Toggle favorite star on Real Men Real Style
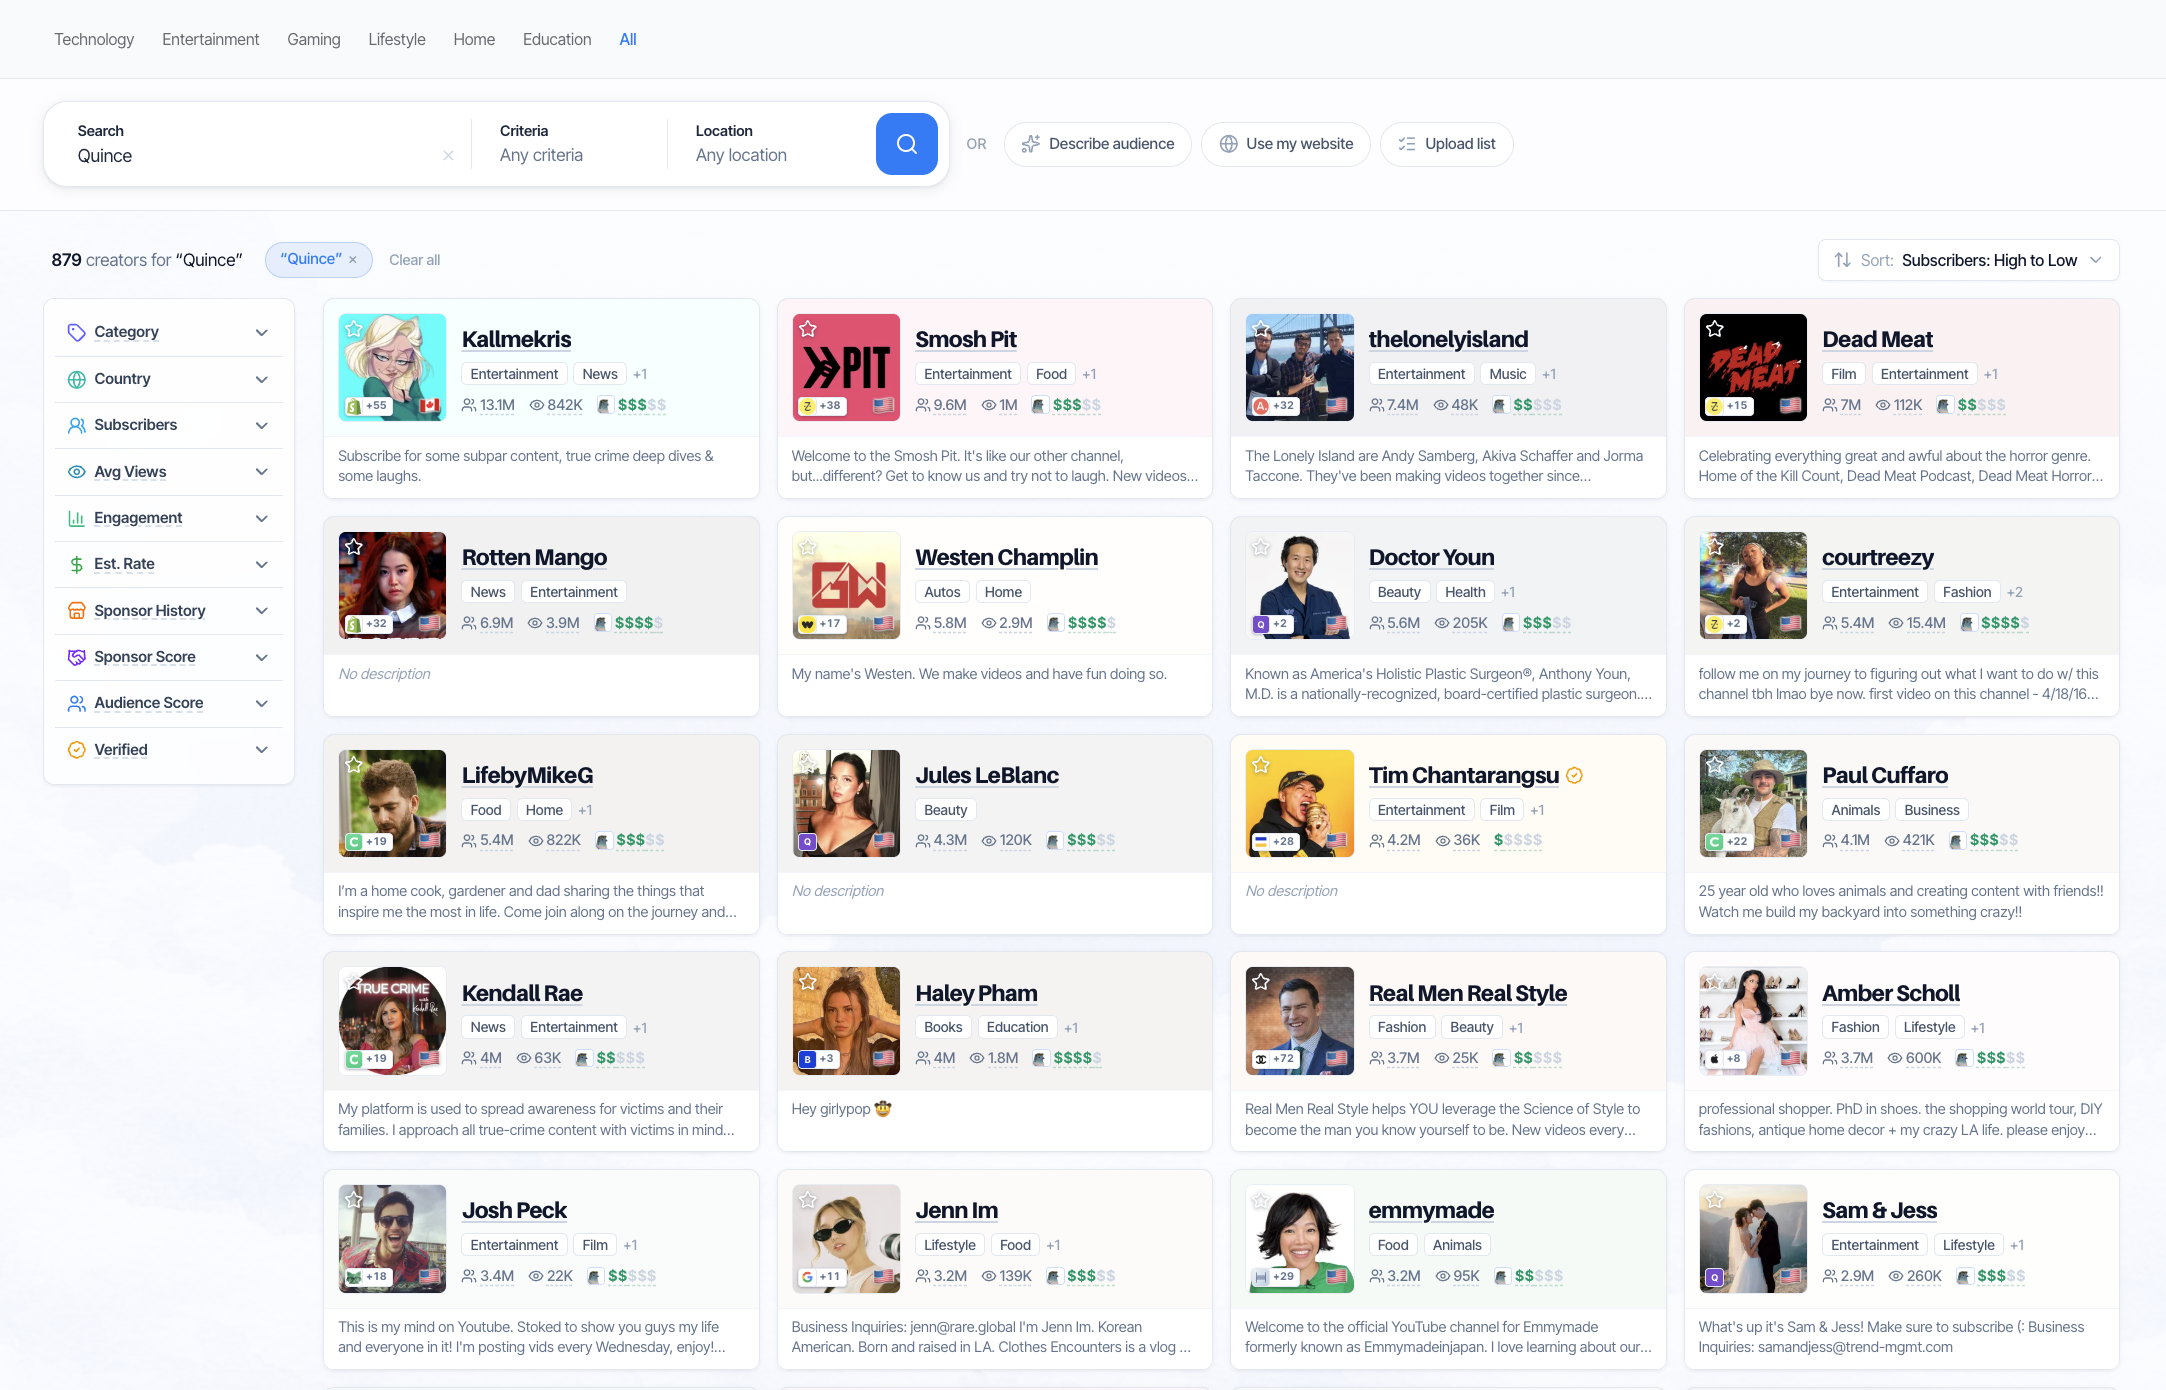Viewport: 2166px width, 1390px height. pyautogui.click(x=1261, y=982)
